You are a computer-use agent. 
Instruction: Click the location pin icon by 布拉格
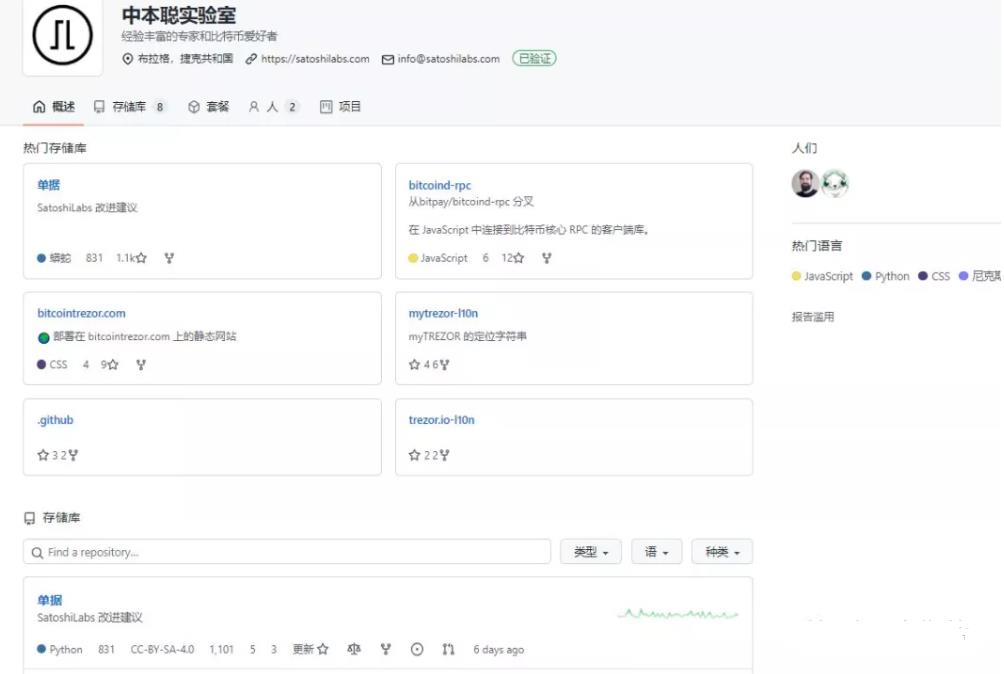pyautogui.click(x=127, y=59)
